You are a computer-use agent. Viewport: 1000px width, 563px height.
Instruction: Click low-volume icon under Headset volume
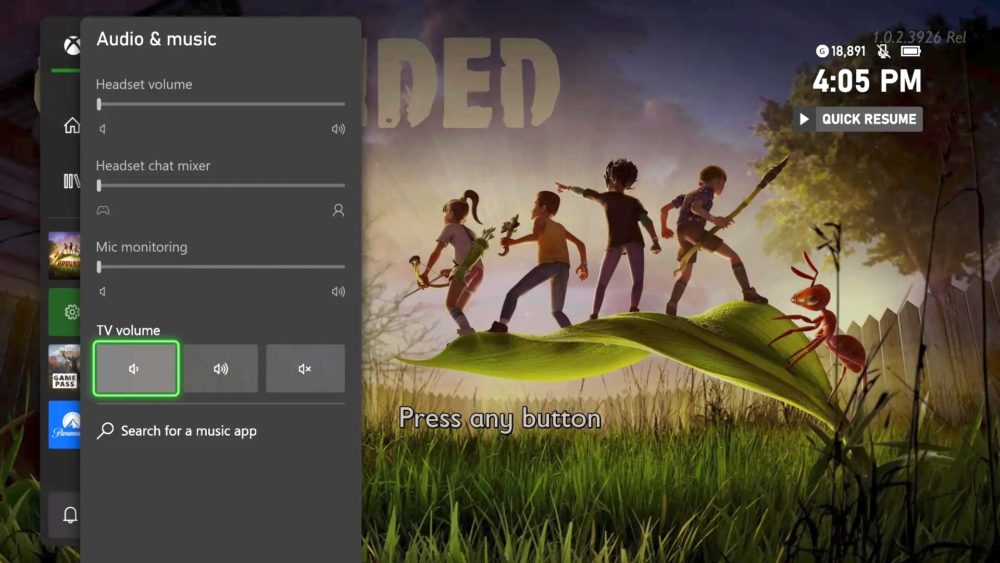tap(102, 129)
